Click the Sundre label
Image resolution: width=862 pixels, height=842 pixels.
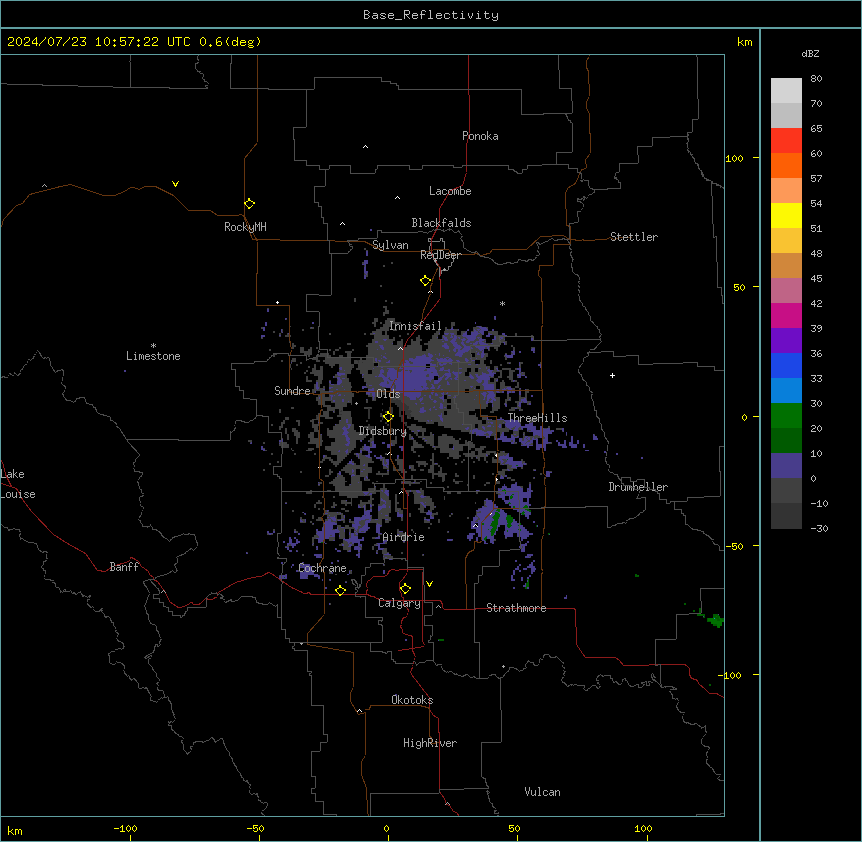click(x=292, y=391)
